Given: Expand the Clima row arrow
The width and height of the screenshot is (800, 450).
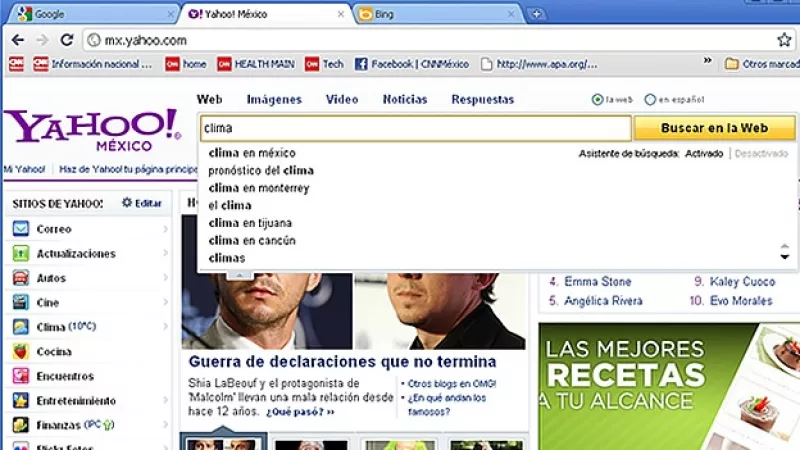Looking at the screenshot, I should point(166,327).
